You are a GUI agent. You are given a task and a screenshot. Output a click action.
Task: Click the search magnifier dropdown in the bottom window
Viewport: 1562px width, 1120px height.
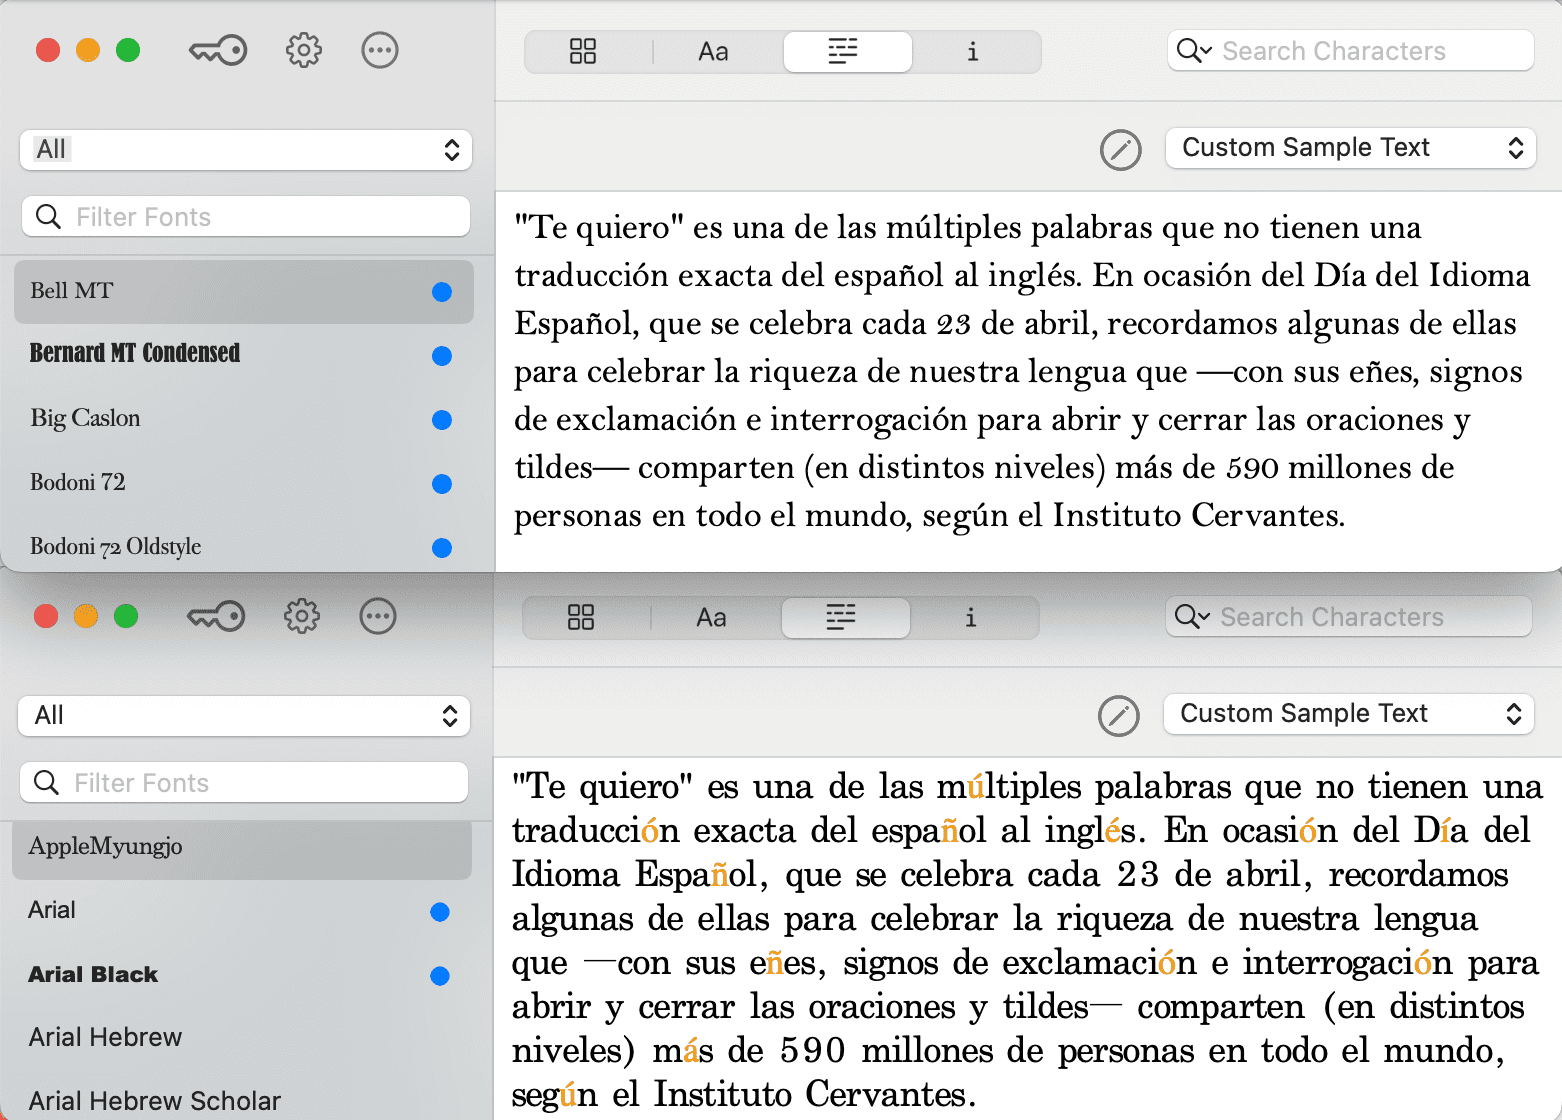pos(1192,617)
